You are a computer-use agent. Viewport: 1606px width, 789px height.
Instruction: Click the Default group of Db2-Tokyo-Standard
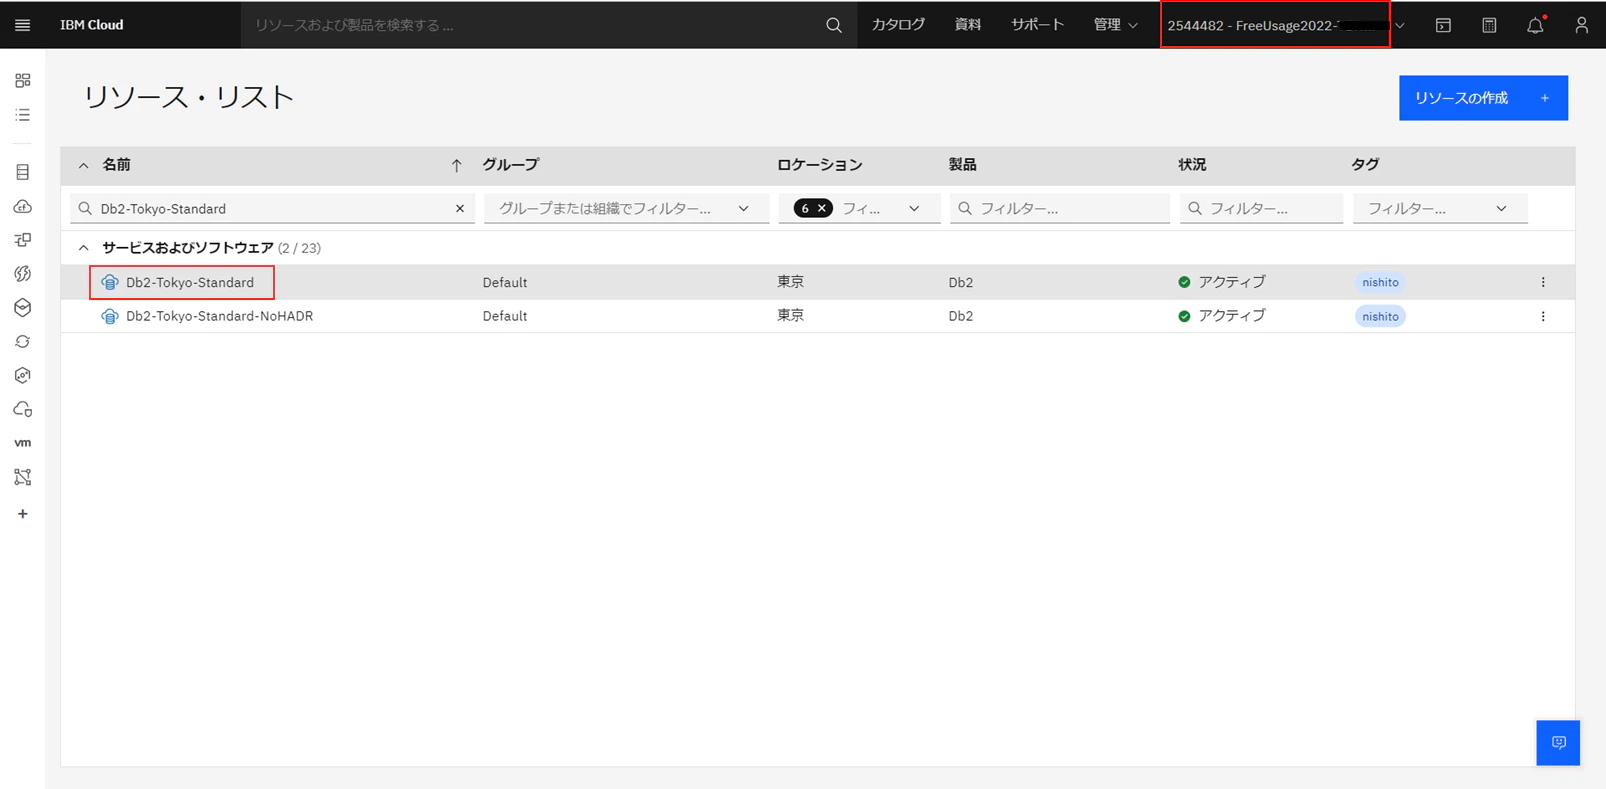coord(505,283)
